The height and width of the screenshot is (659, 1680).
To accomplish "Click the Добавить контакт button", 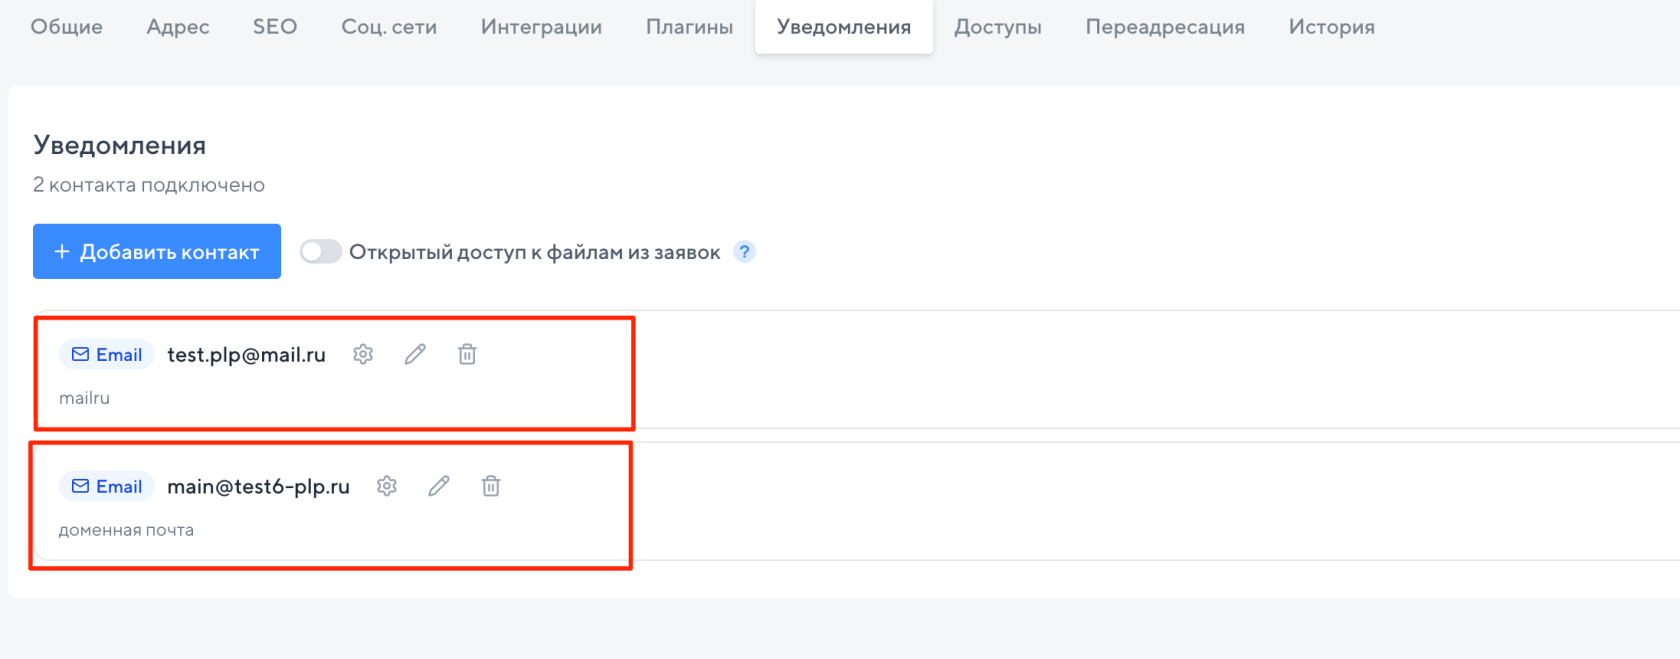I will (x=157, y=252).
